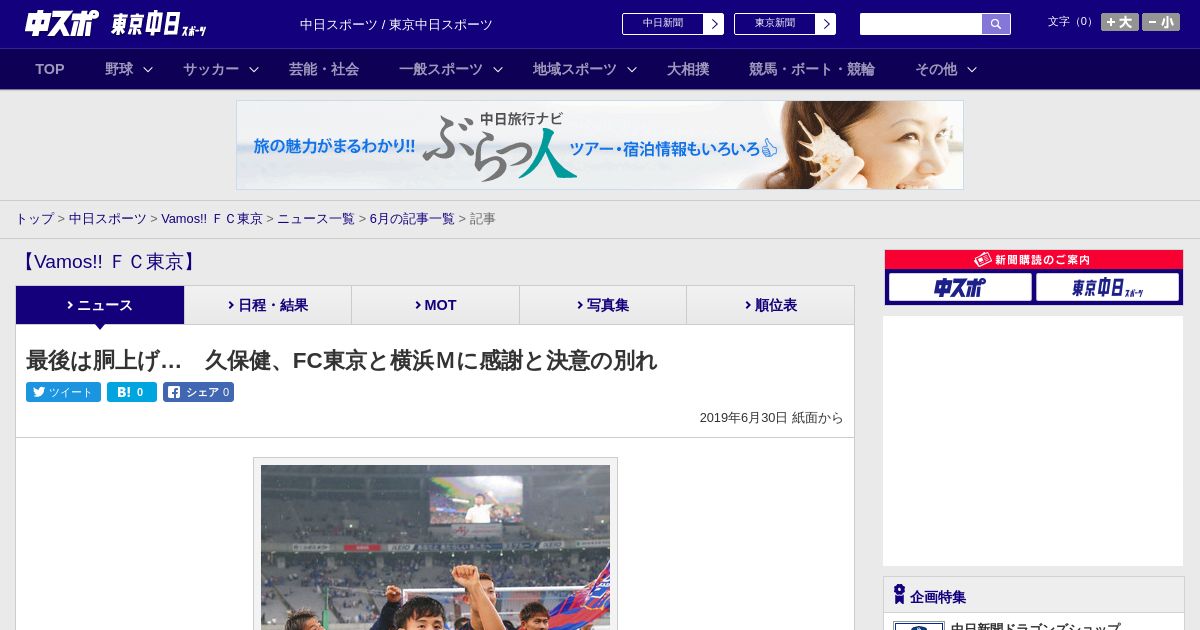
Task: Open 中日新聞ドラゴンズショップ link
Action: (x=1035, y=626)
